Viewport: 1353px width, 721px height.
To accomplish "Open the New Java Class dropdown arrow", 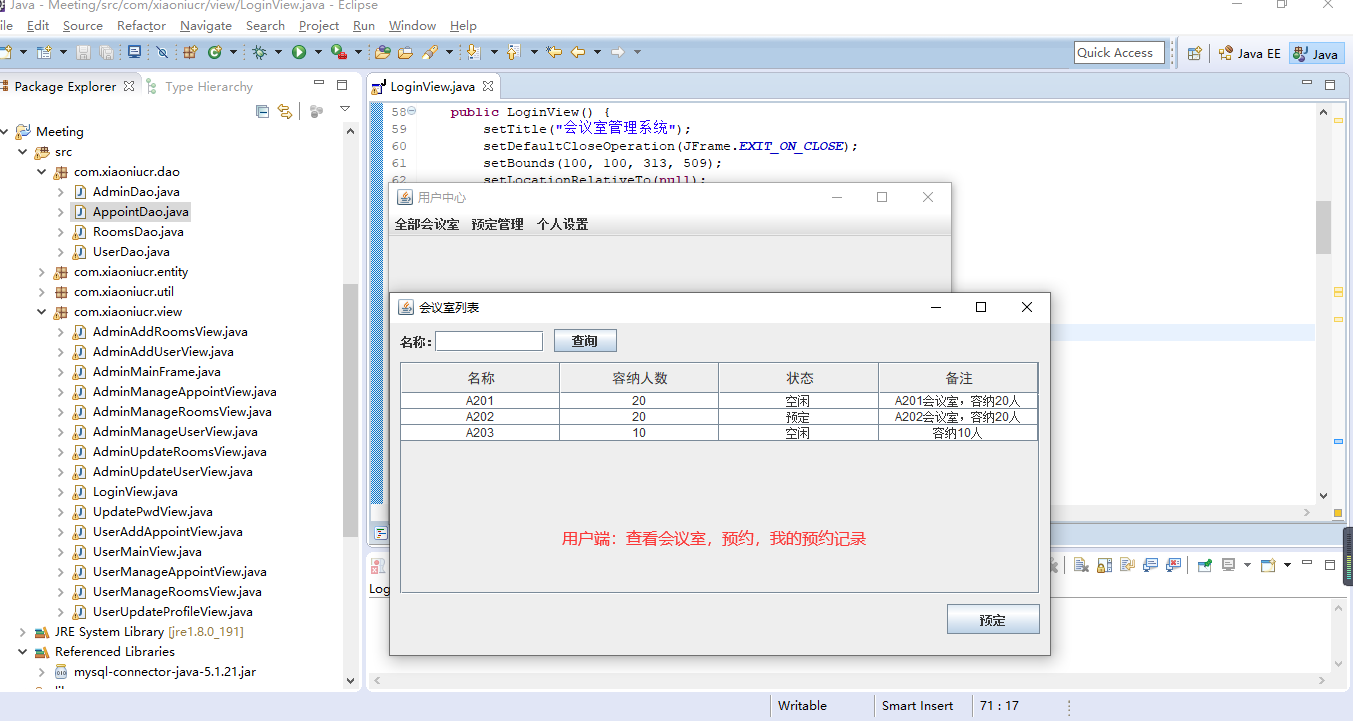I will (x=233, y=52).
